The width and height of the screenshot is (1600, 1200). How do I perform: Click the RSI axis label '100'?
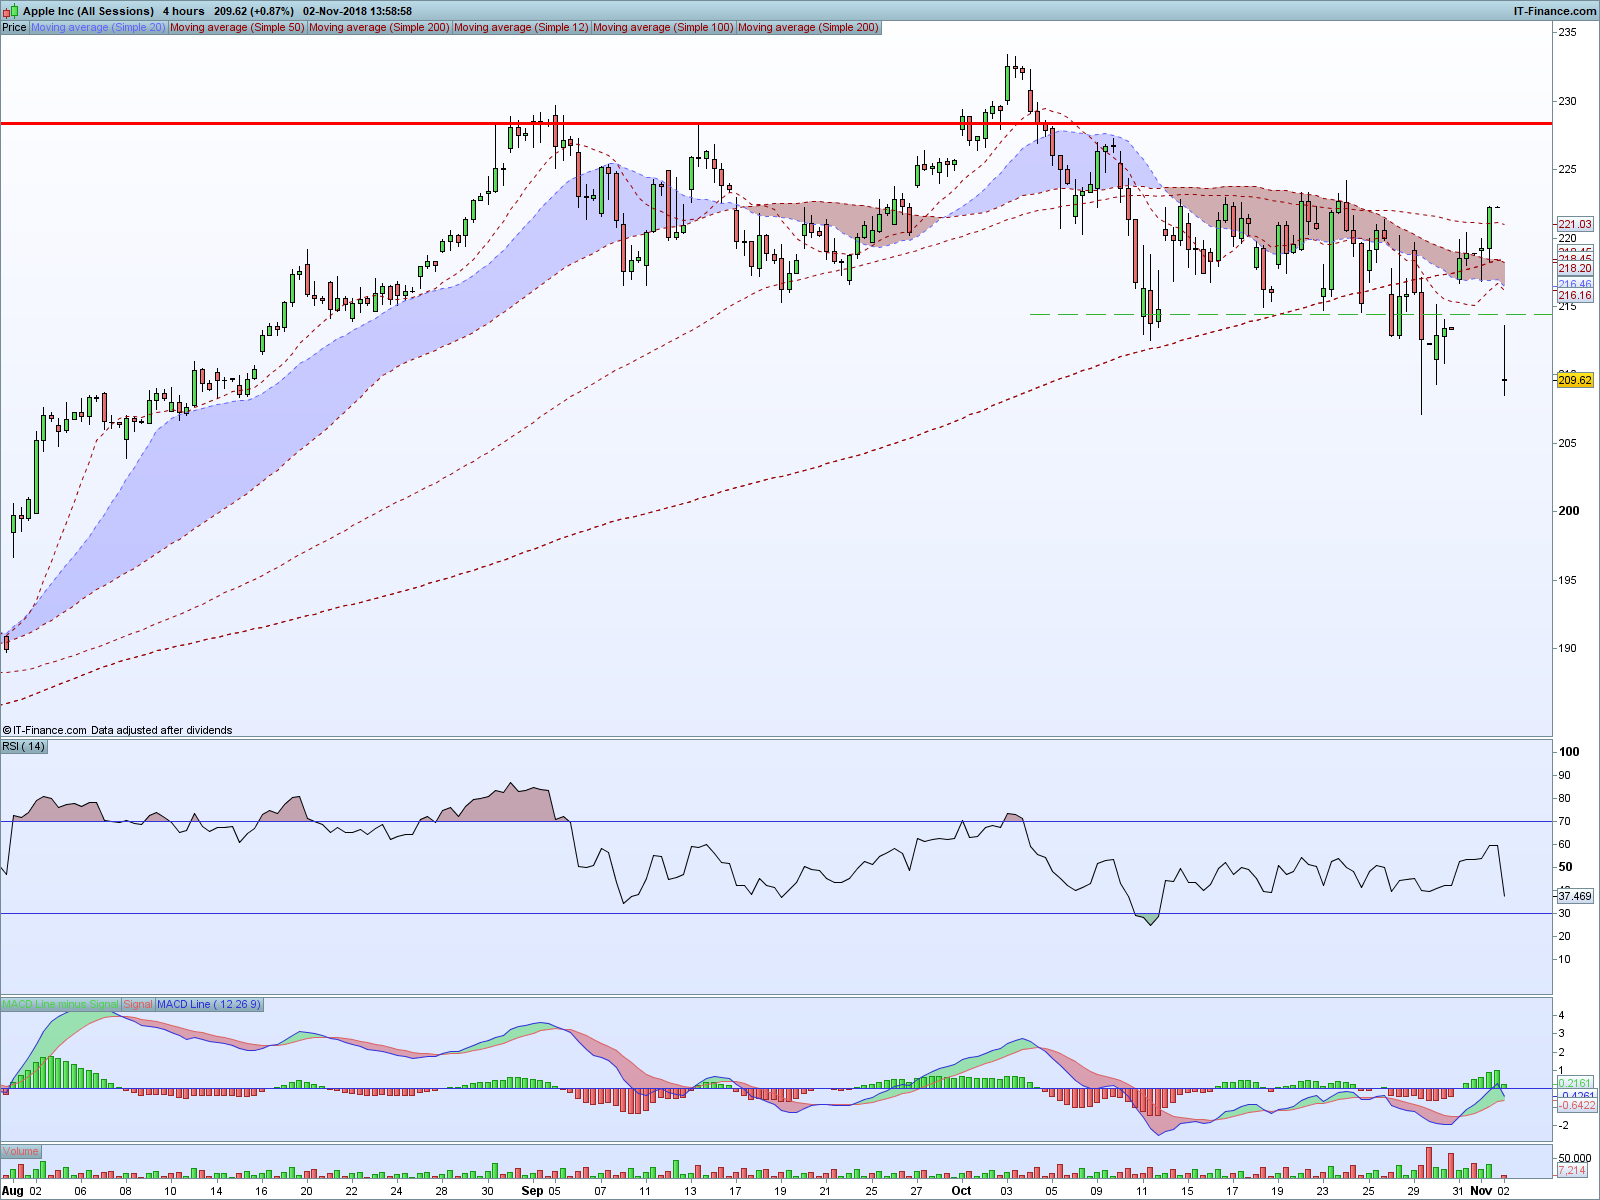coord(1569,752)
